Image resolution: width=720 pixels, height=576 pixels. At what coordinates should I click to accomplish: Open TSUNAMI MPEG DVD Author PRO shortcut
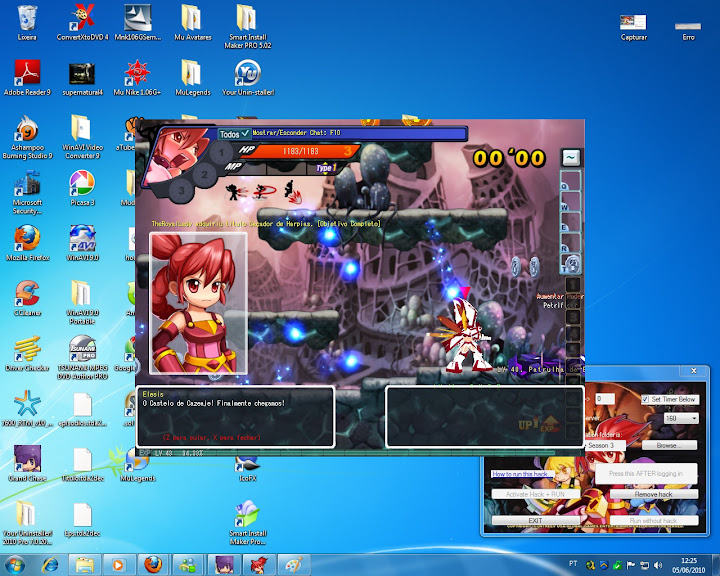(x=82, y=357)
